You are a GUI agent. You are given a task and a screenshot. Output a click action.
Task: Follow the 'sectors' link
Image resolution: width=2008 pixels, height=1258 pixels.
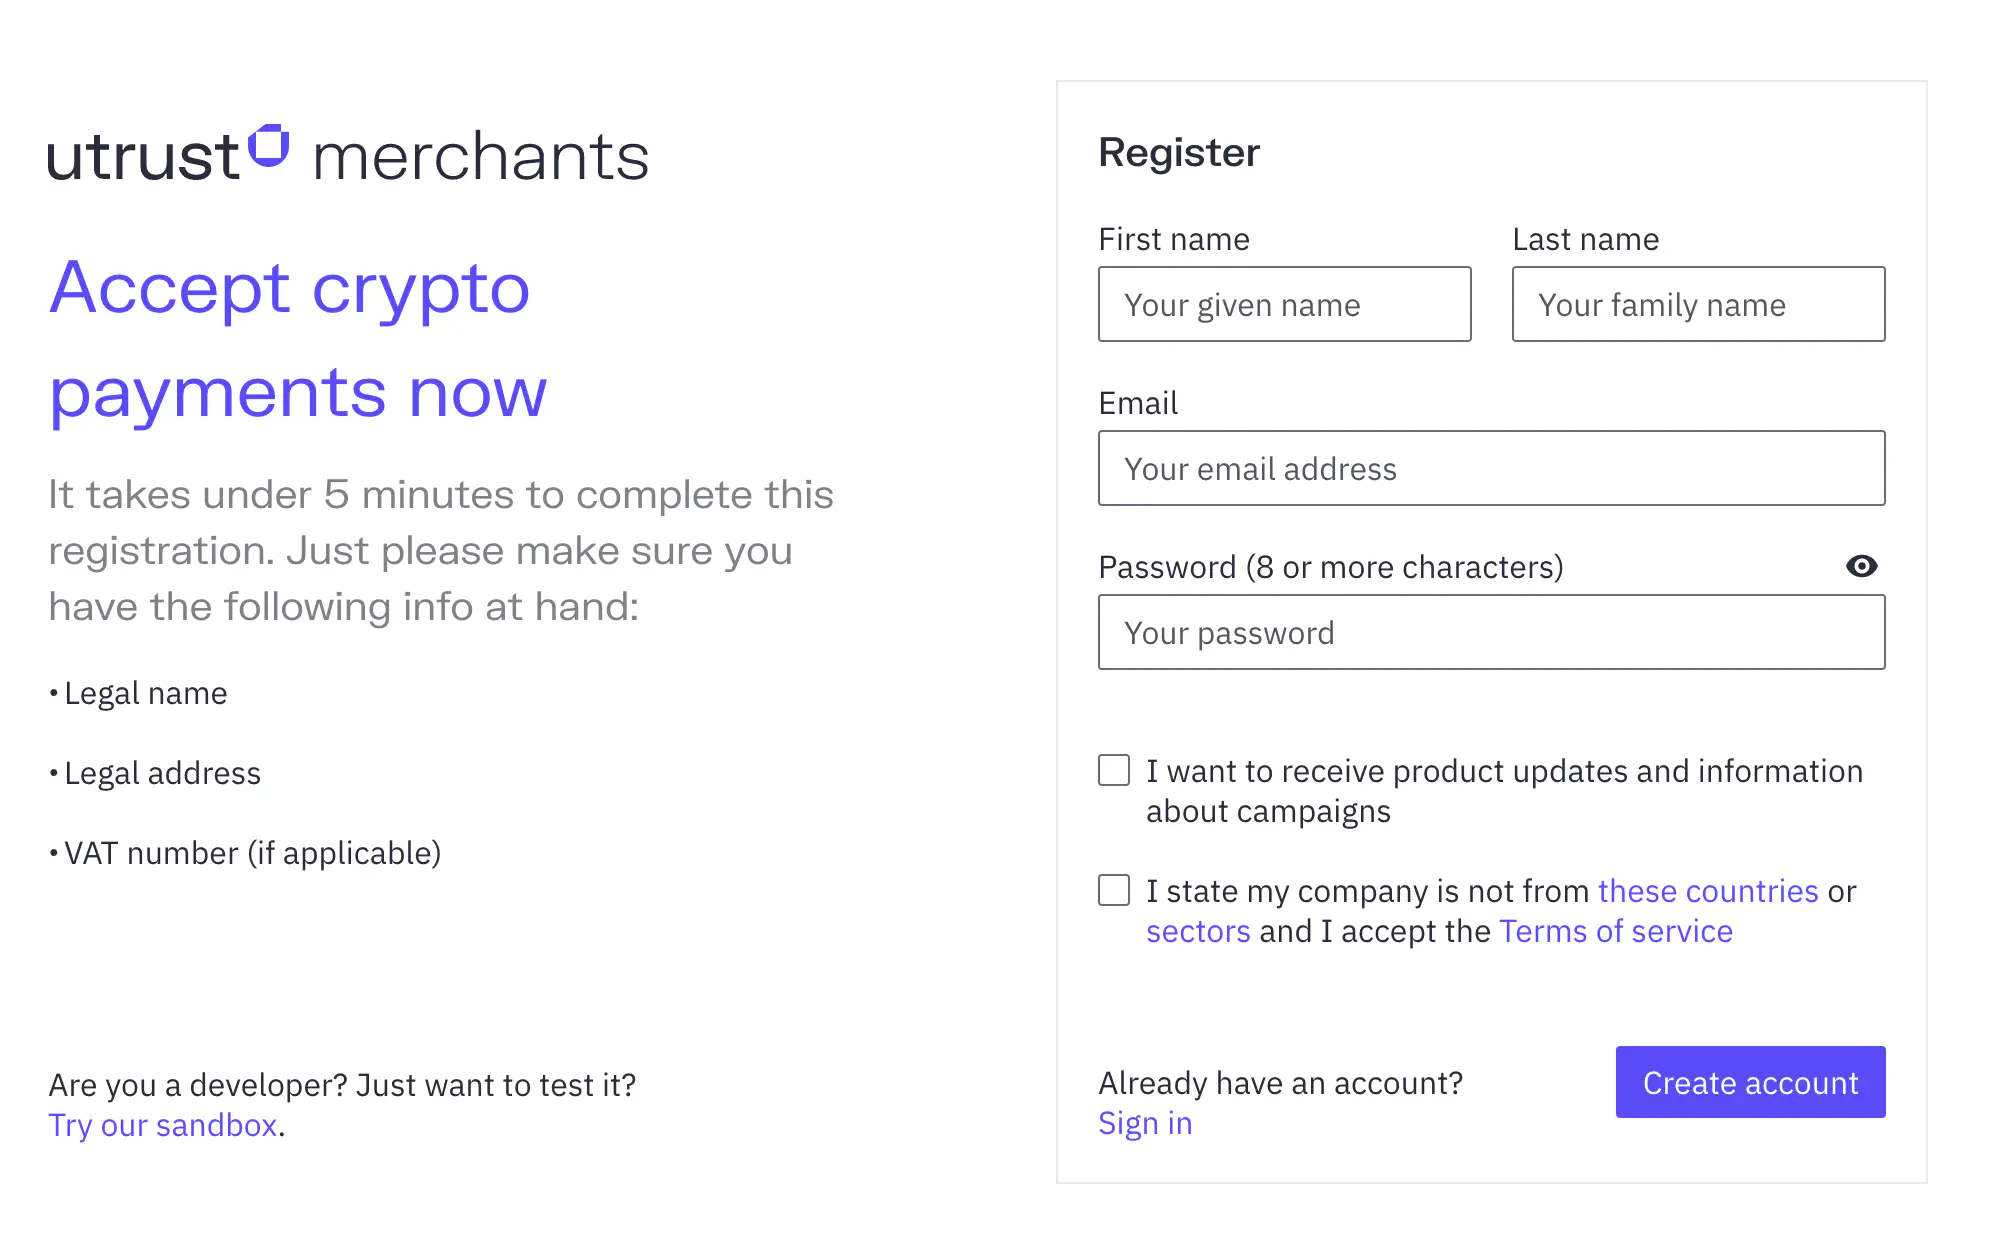click(x=1198, y=931)
